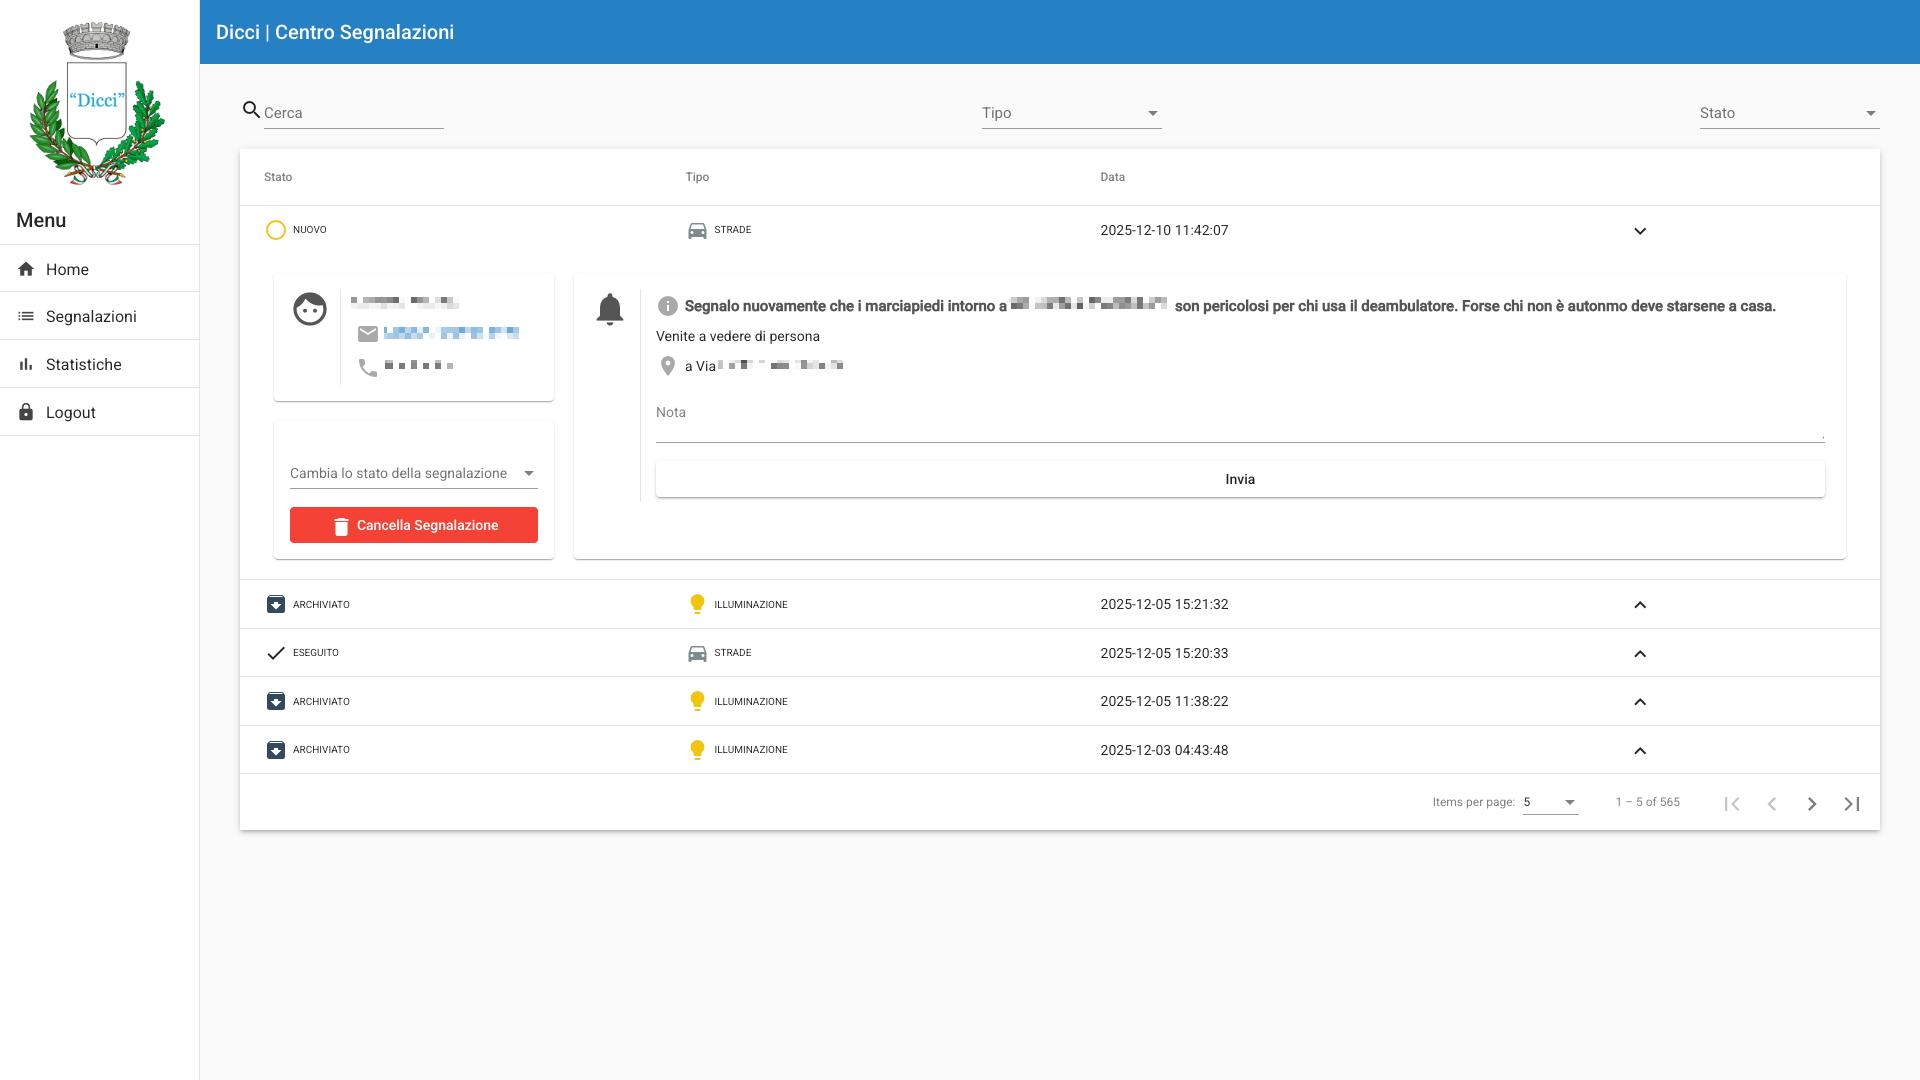Click the user avatar face icon

click(x=310, y=309)
